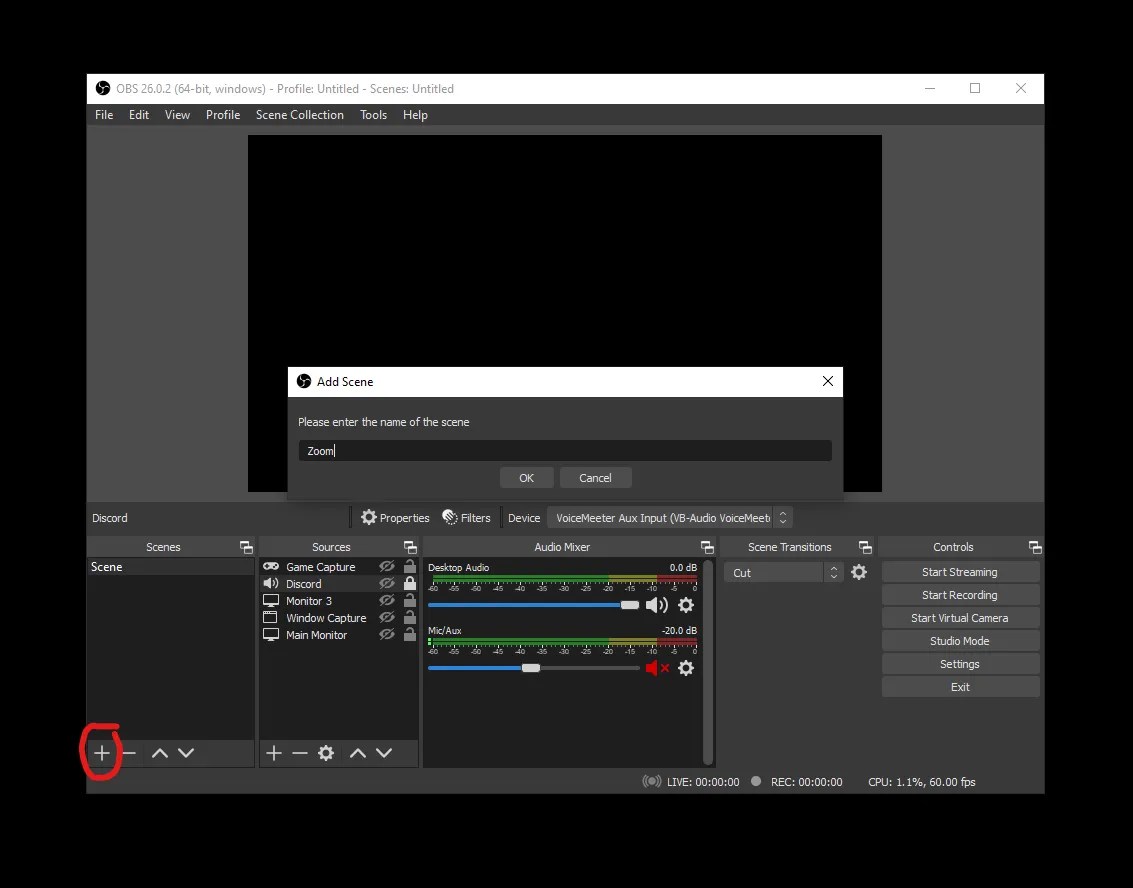Open source Properties via the gear icon

326,753
